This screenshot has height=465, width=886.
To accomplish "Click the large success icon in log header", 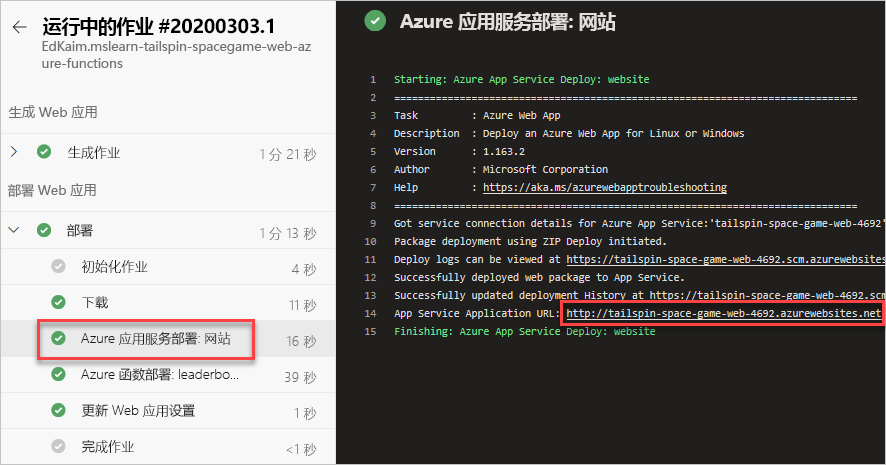I will click(375, 21).
